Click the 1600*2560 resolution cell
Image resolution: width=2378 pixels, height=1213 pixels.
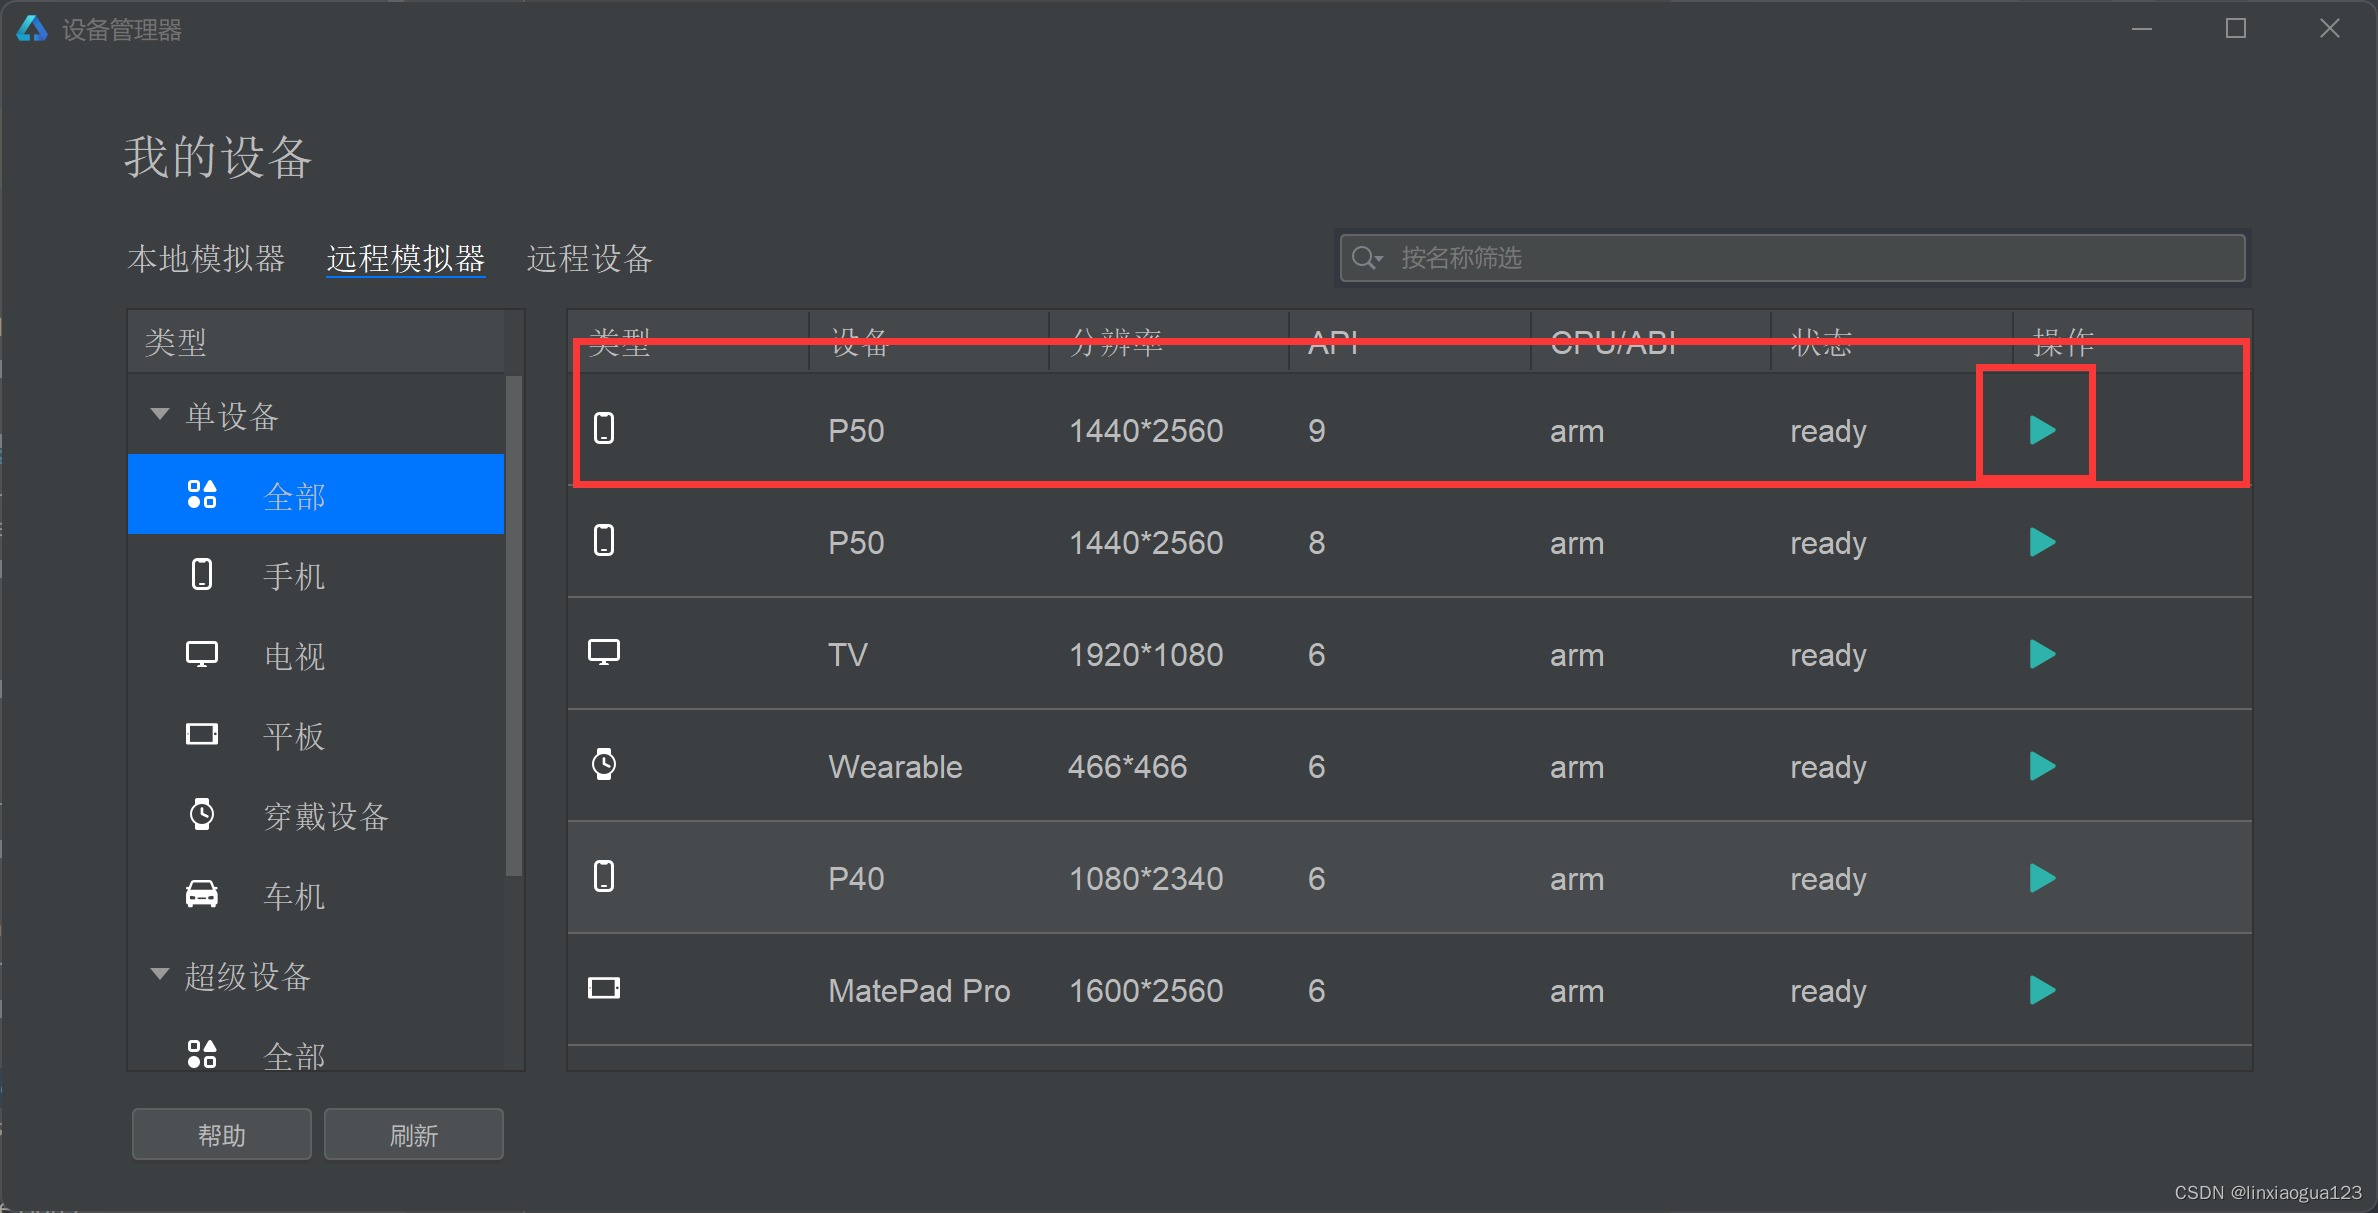click(1146, 991)
